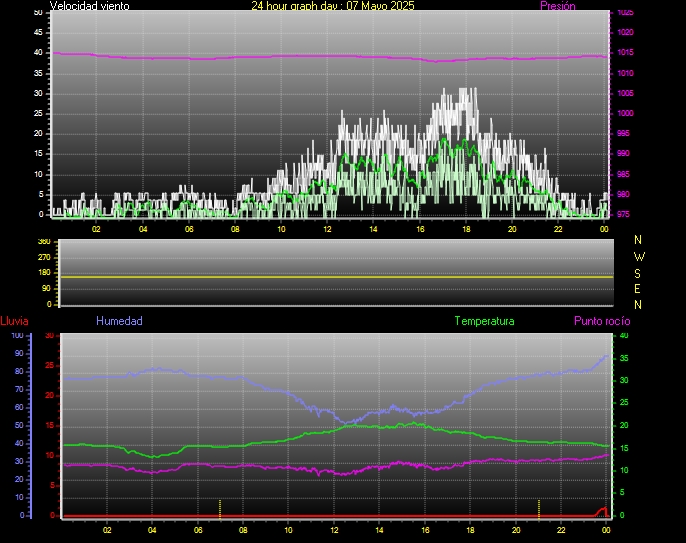Click the "270" wind direction axis value
Image resolution: width=686 pixels, height=543 pixels.
44,257
